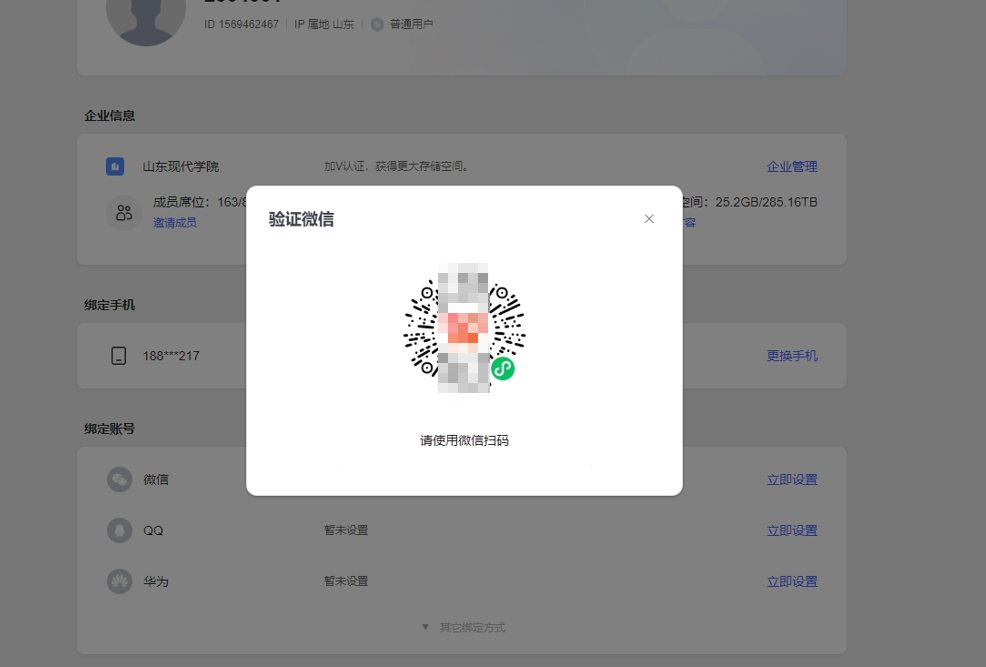This screenshot has height=667, width=986.
Task: Click 立即设置 for QQ
Action: pos(792,531)
